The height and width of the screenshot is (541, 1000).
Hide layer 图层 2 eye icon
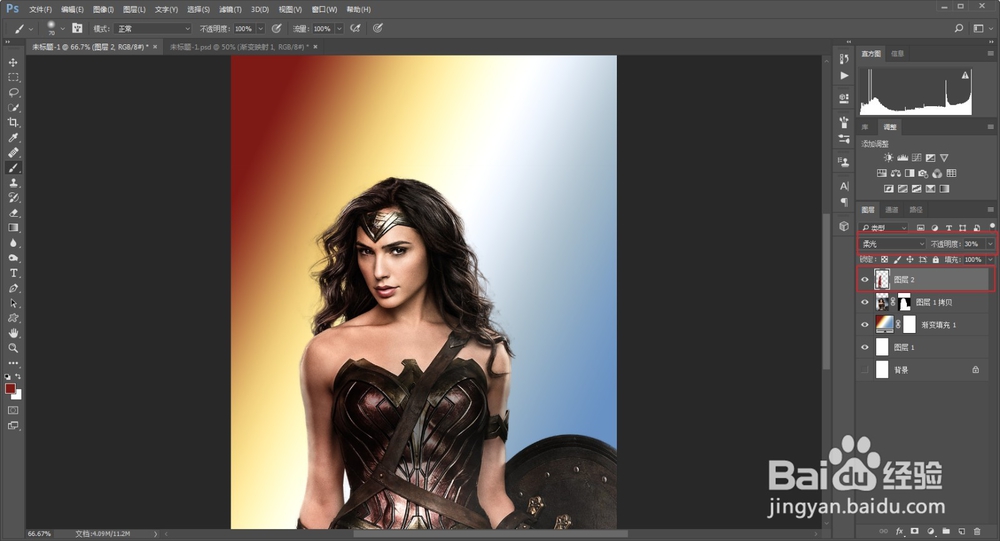865,279
